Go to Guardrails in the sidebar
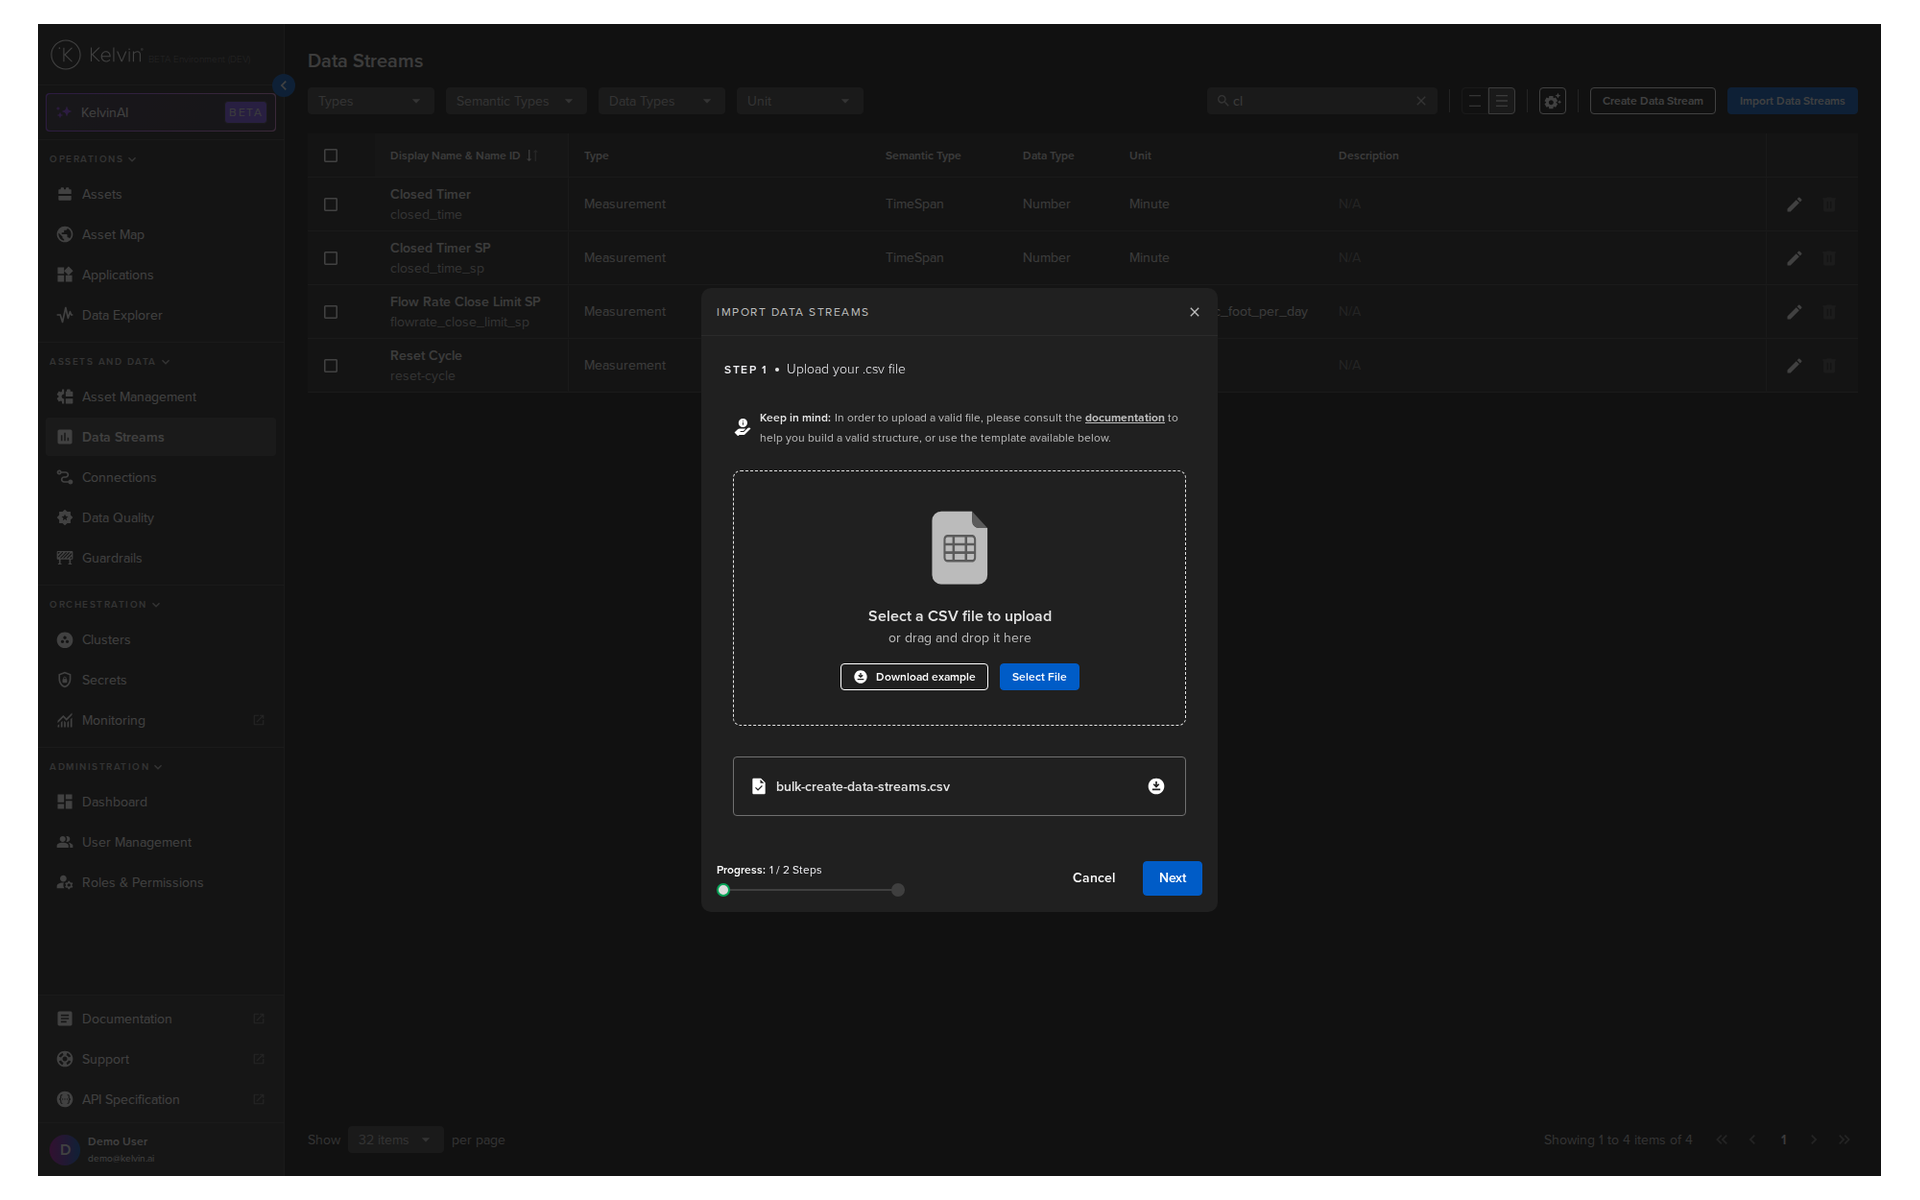Image resolution: width=1920 pixels, height=1200 pixels. 112,558
